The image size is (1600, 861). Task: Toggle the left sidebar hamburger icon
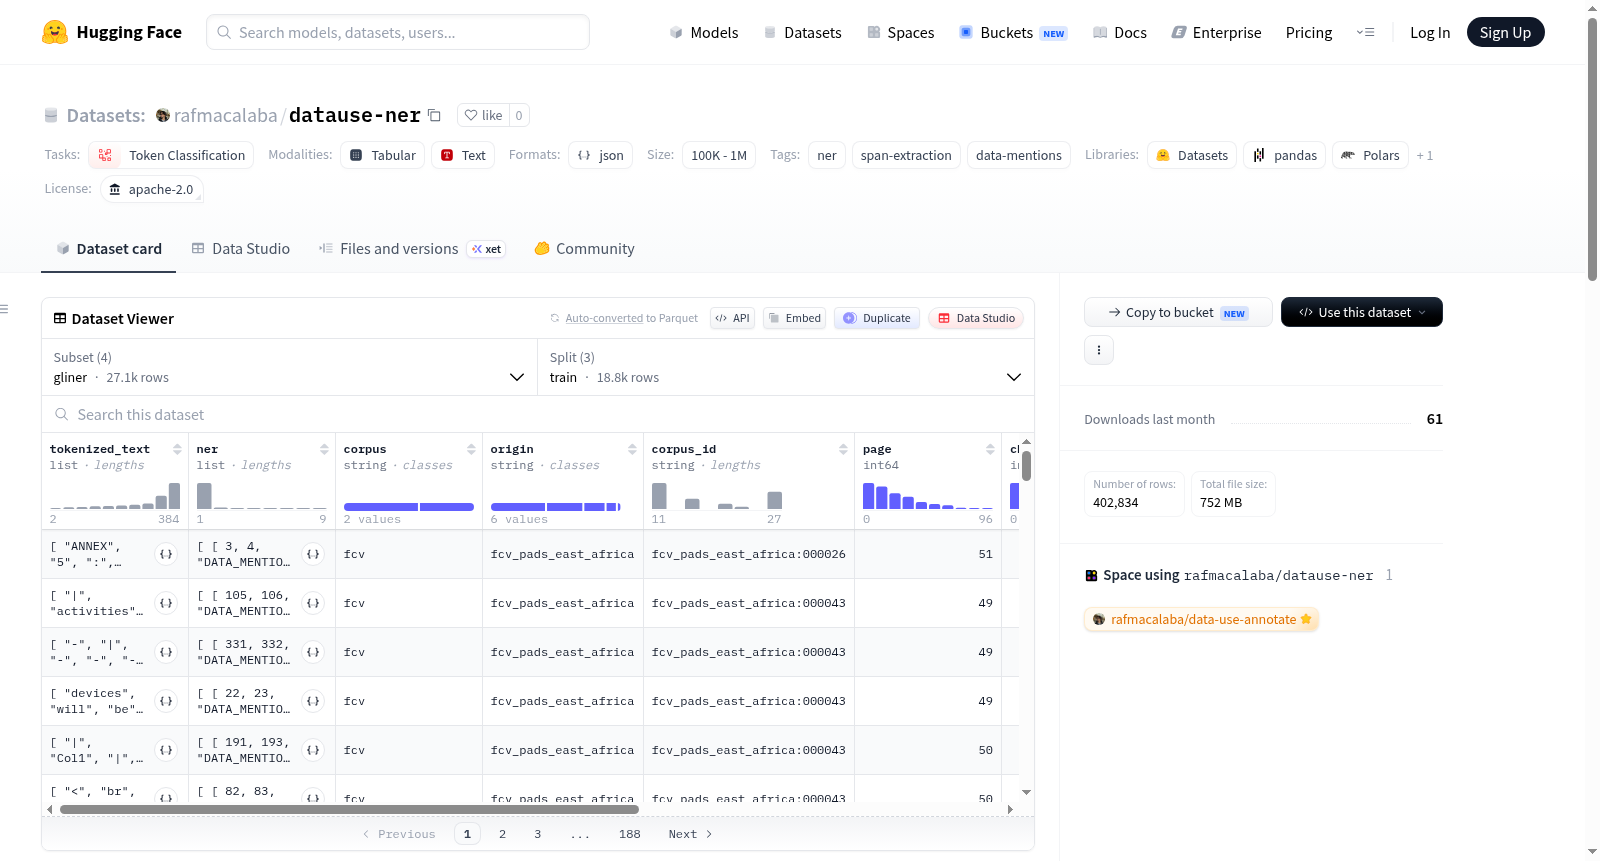(x=4, y=309)
